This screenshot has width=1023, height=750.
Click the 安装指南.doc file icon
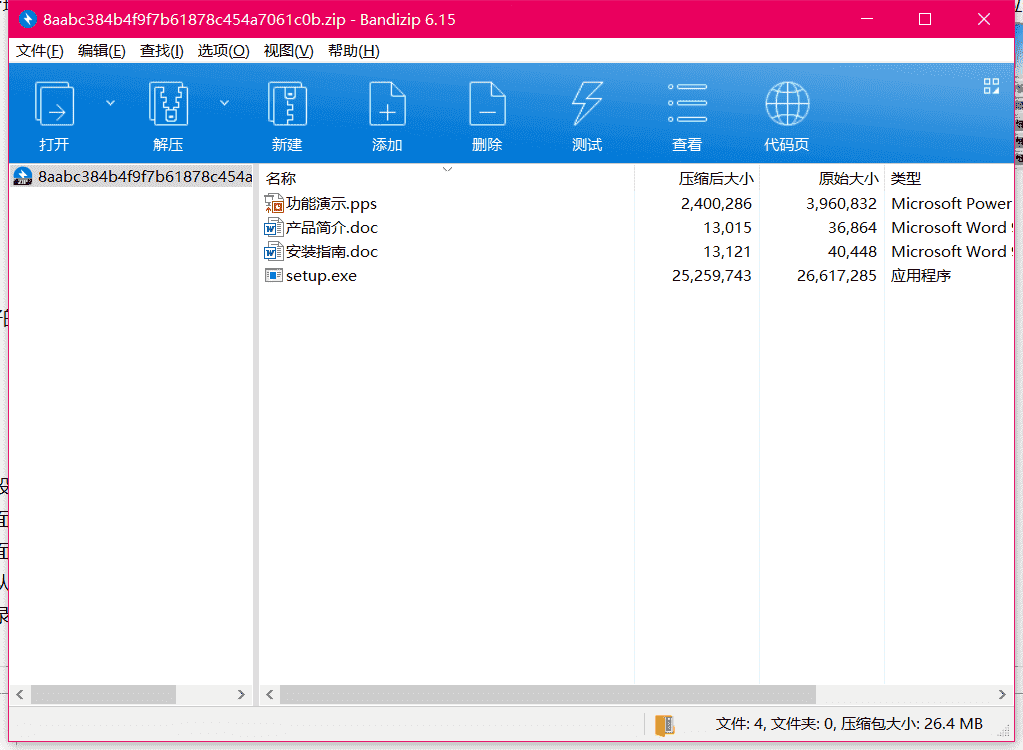pos(273,252)
